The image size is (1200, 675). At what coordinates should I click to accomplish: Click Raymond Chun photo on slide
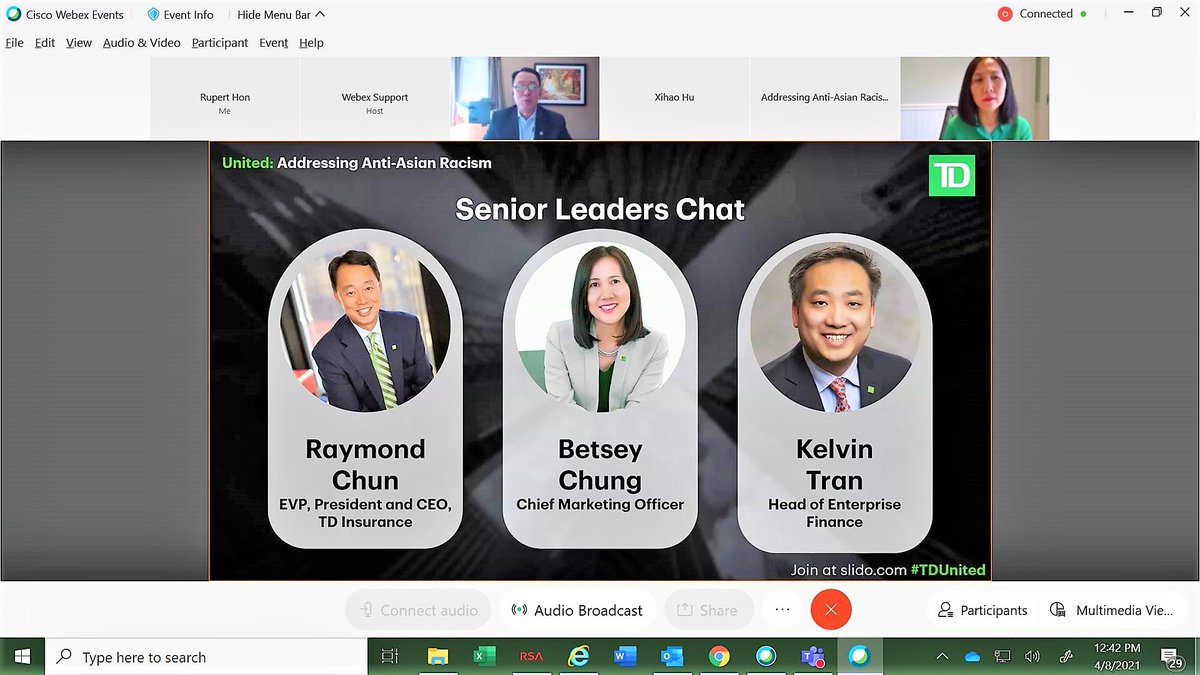coord(365,327)
